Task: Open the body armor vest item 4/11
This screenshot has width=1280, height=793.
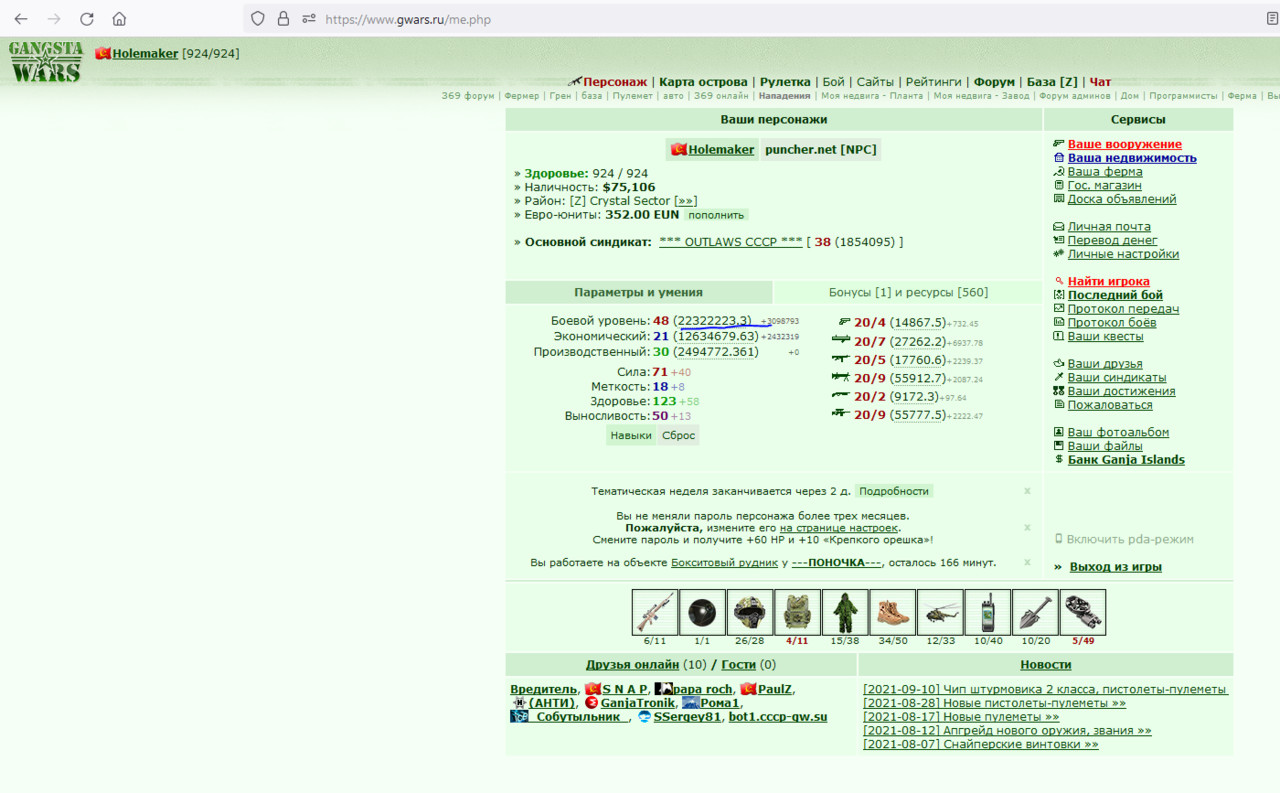Action: [x=797, y=612]
